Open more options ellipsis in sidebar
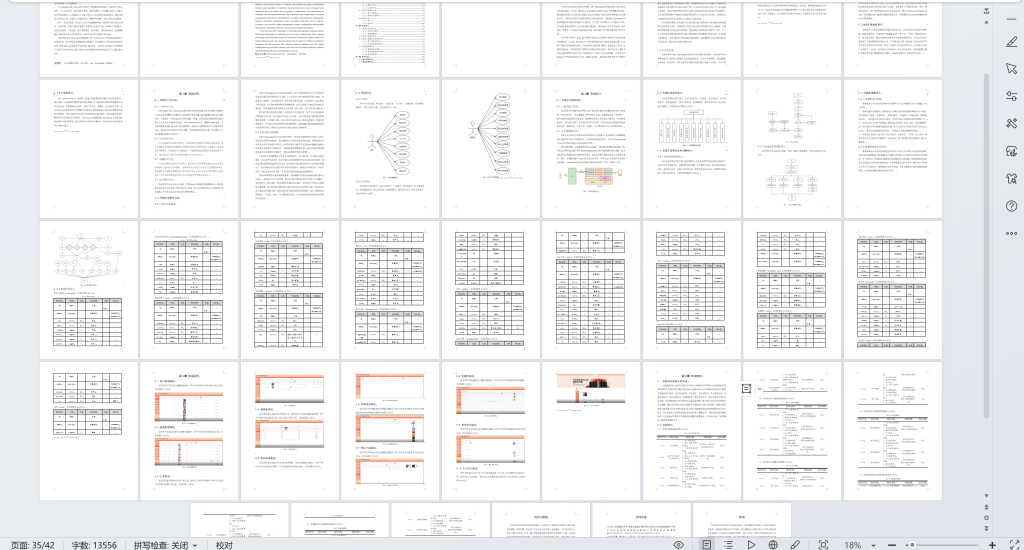This screenshot has width=1024, height=550. 1012,233
